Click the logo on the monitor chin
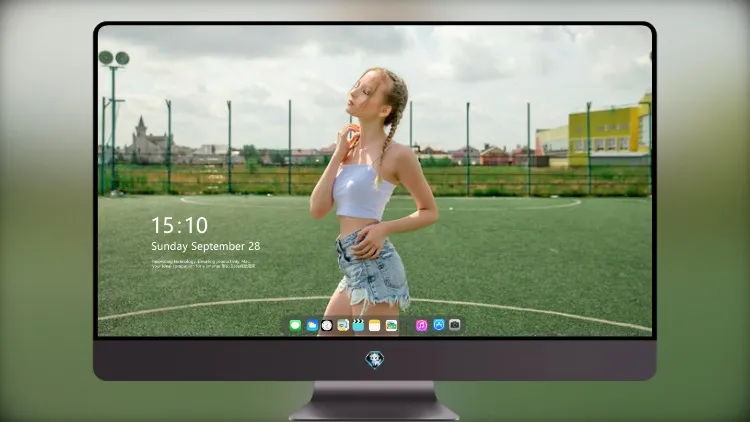Viewport: 750px width, 422px height. tap(375, 360)
